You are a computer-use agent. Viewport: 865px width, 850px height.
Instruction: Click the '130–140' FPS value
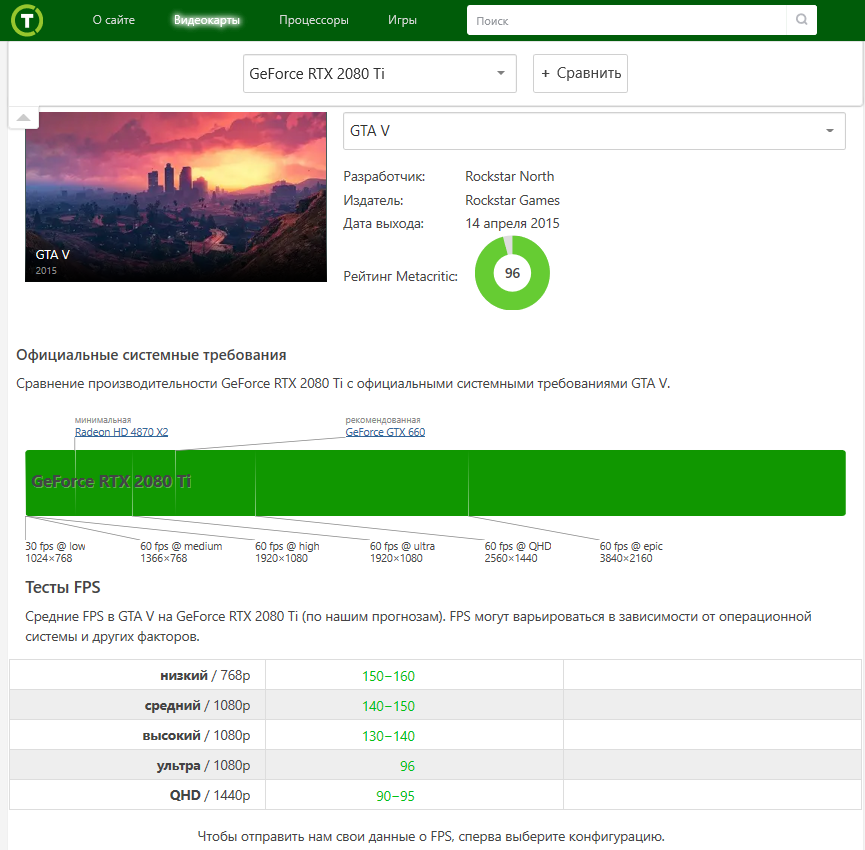(x=388, y=736)
